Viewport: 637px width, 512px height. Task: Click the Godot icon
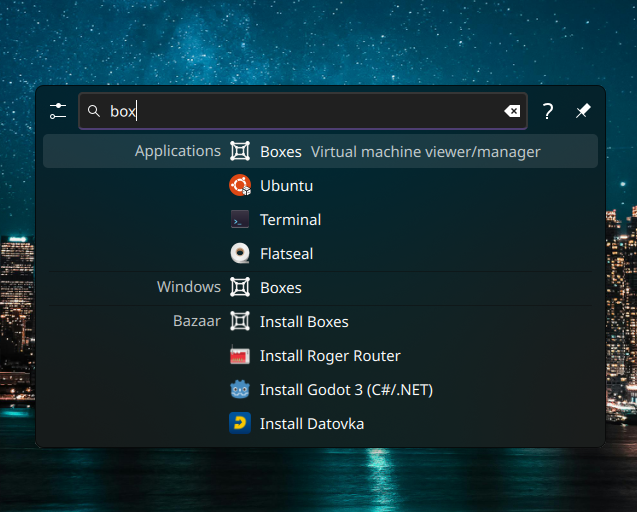[x=240, y=390]
